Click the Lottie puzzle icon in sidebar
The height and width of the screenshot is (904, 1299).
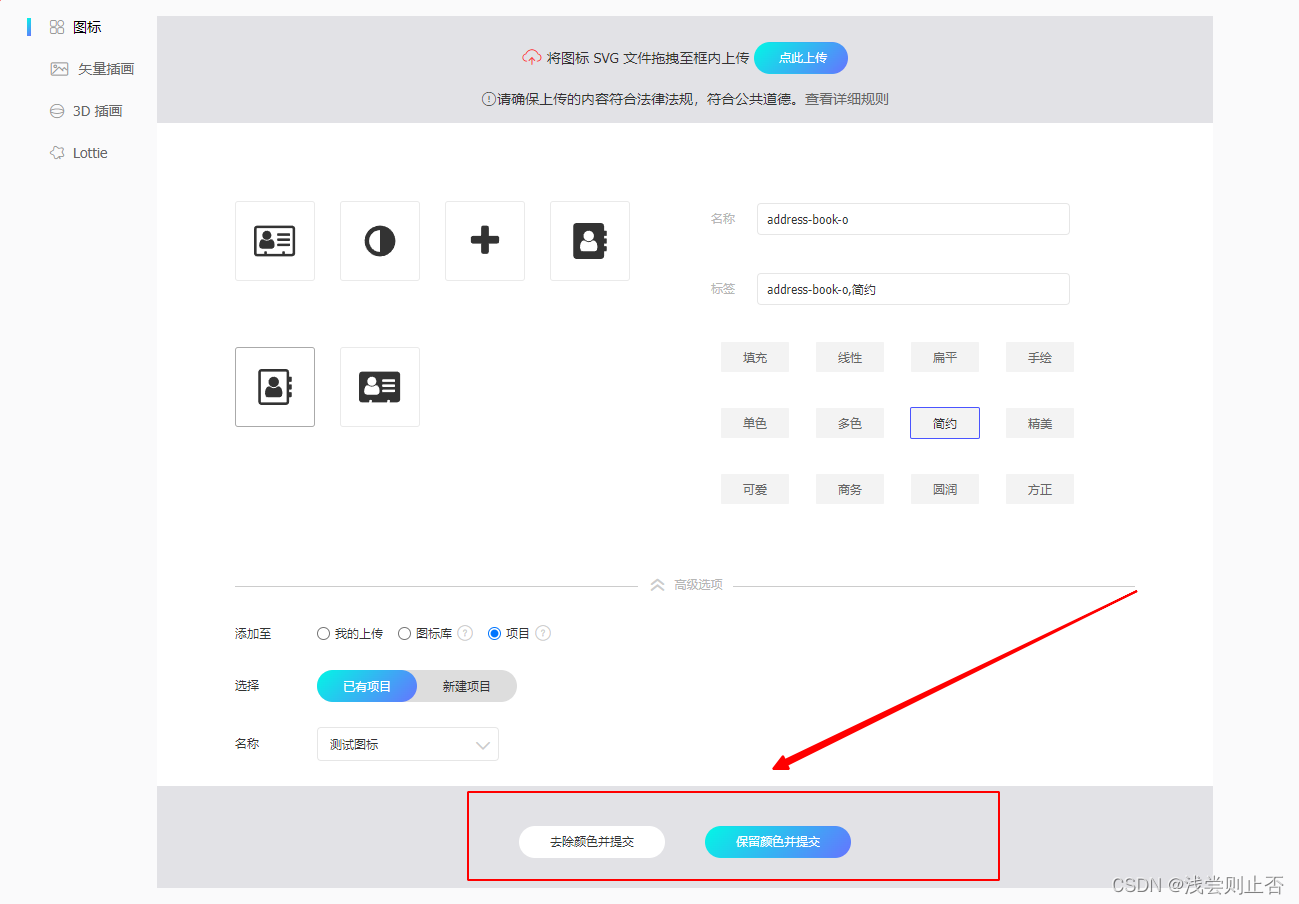pyautogui.click(x=57, y=153)
